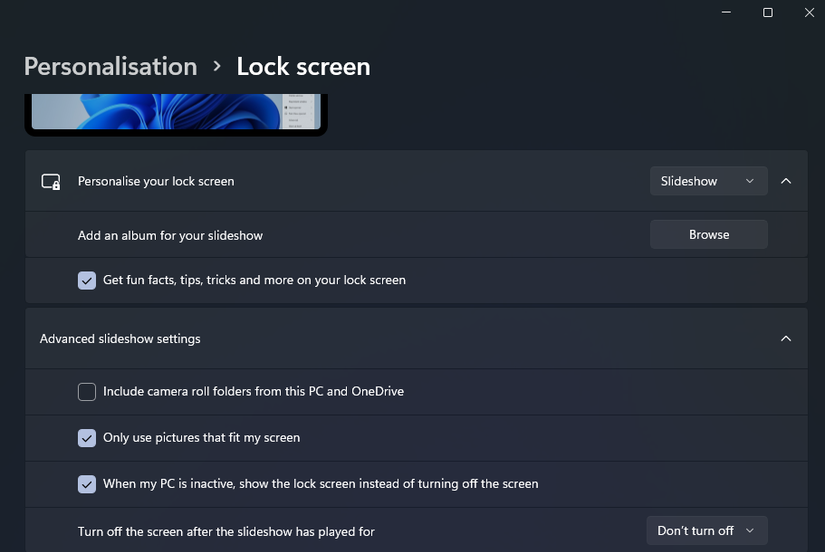Open the Don't turn off dropdown
This screenshot has width=825, height=552.
(707, 531)
